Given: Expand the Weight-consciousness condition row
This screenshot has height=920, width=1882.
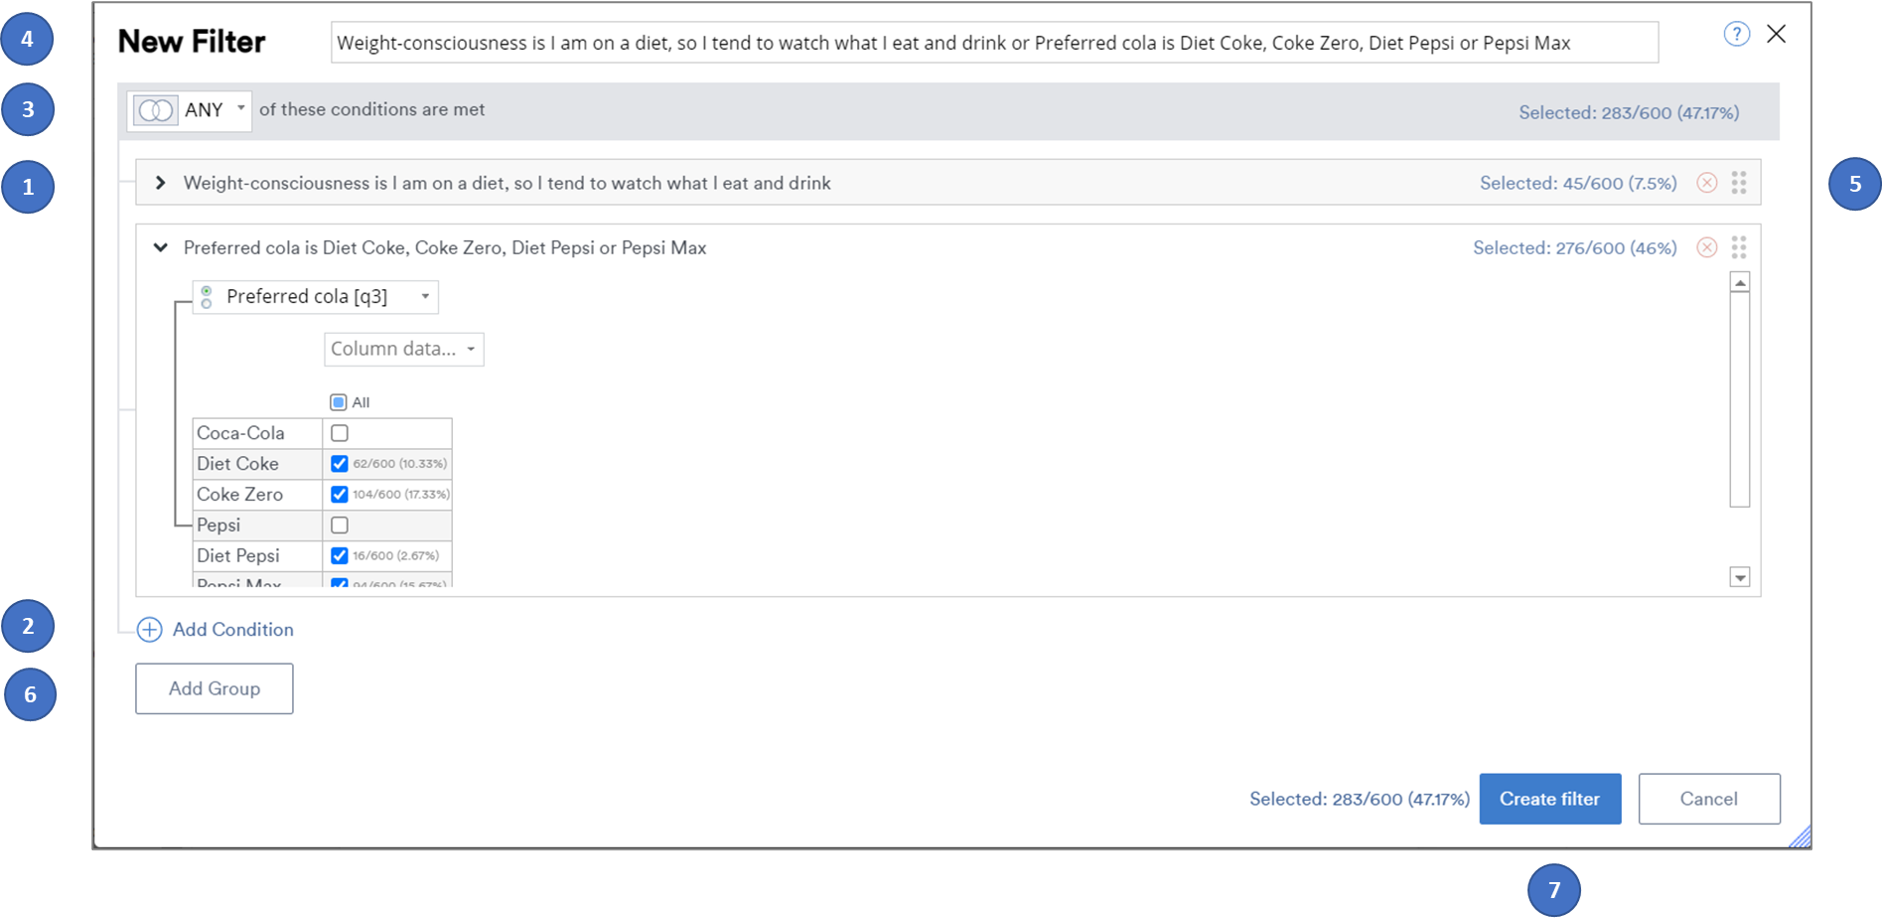Looking at the screenshot, I should 160,183.
